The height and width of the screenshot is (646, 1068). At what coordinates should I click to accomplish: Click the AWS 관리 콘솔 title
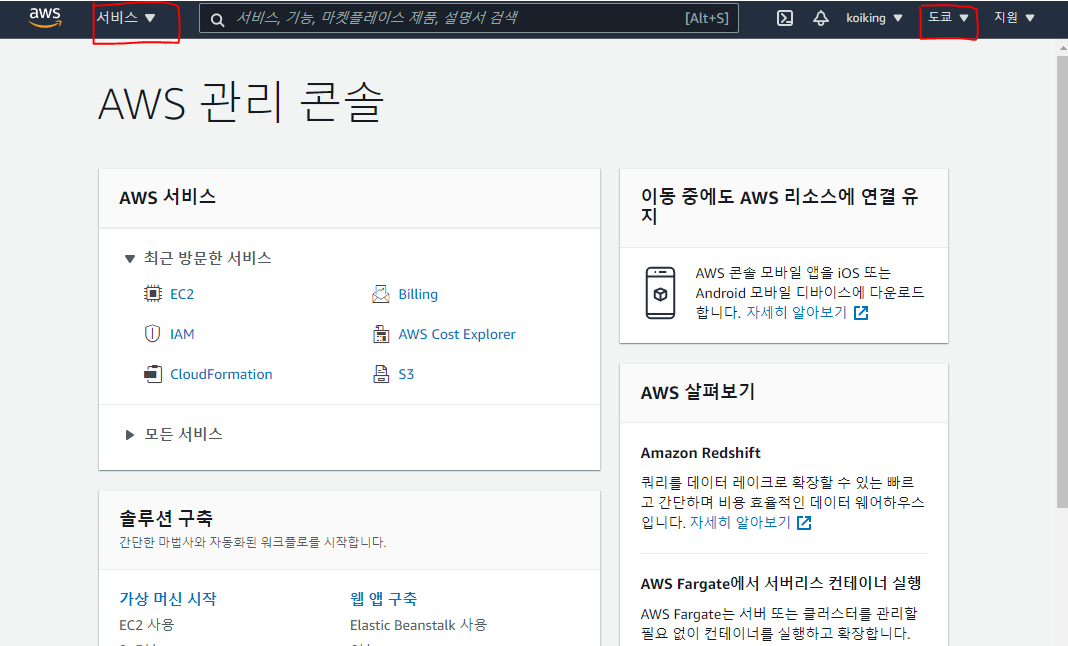(241, 102)
